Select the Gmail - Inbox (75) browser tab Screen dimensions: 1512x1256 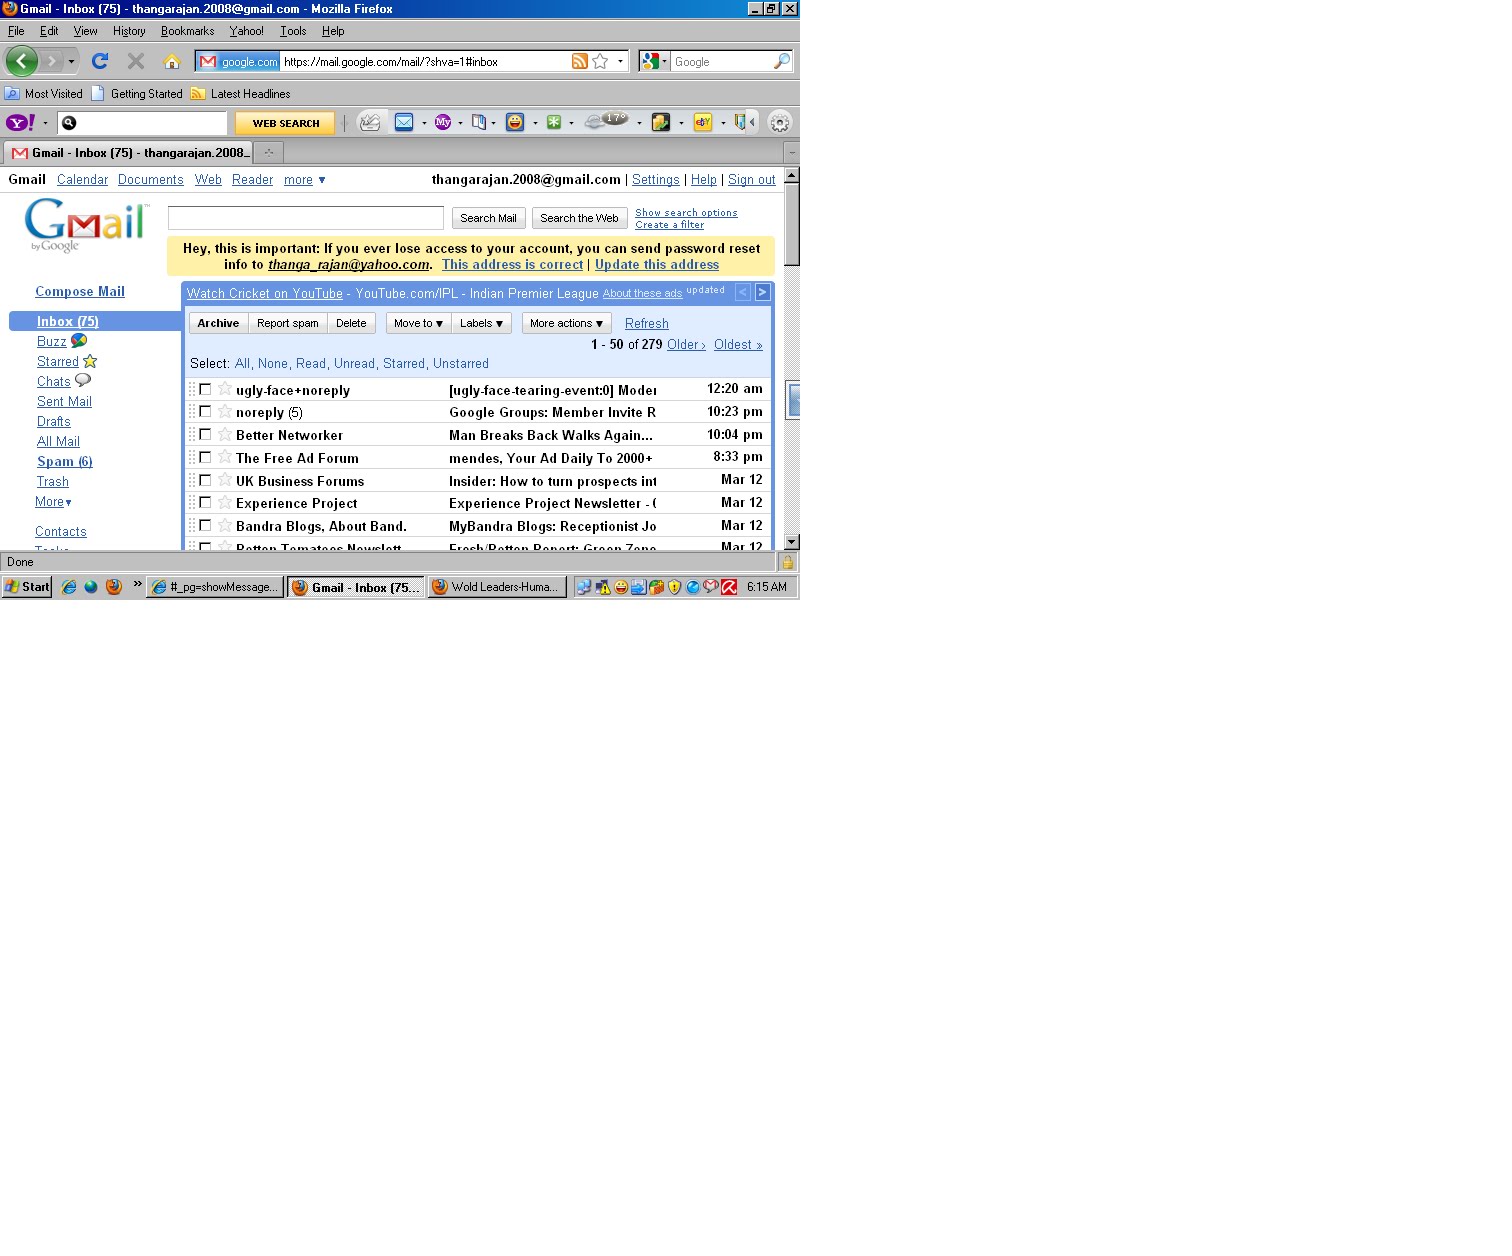pyautogui.click(x=128, y=153)
